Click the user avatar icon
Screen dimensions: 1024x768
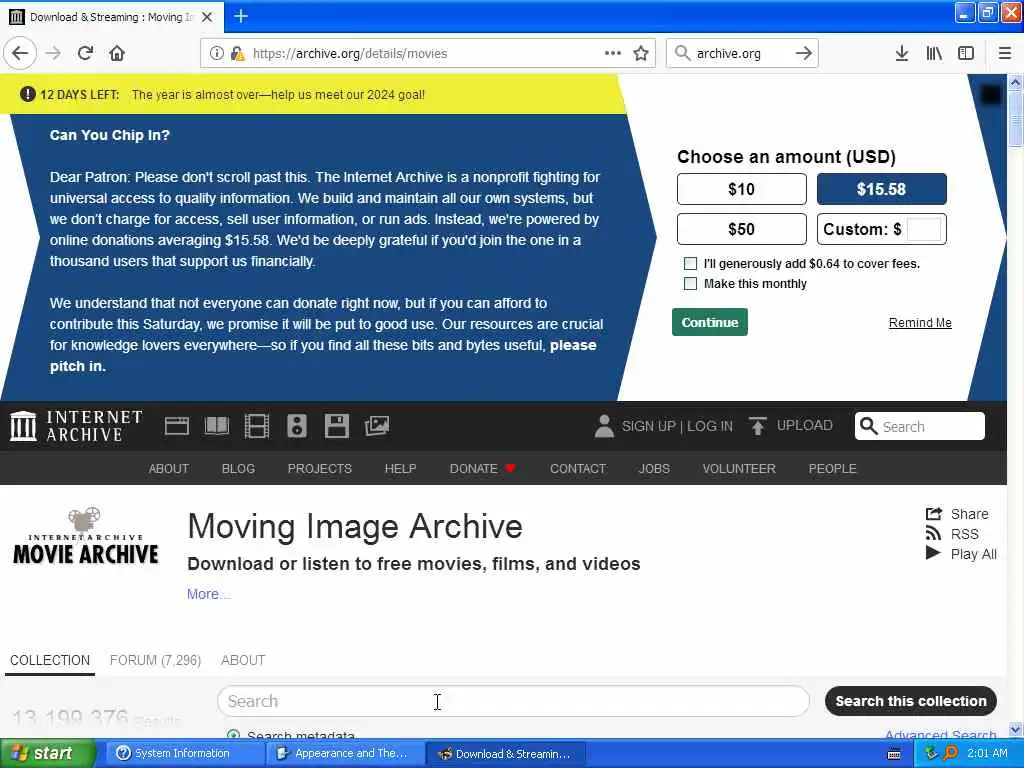604,426
